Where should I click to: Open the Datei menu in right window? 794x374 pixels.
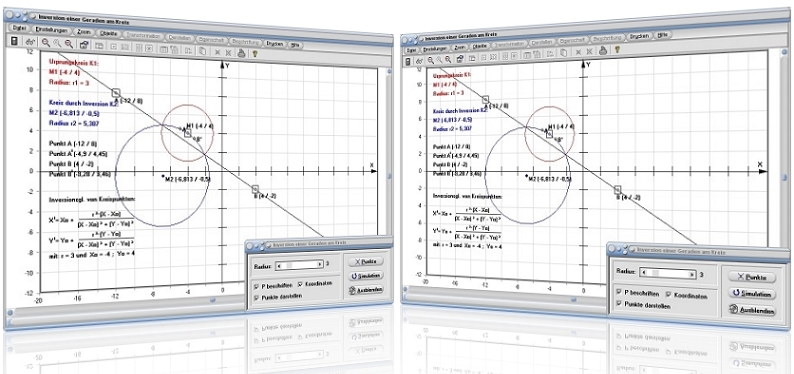[411, 50]
